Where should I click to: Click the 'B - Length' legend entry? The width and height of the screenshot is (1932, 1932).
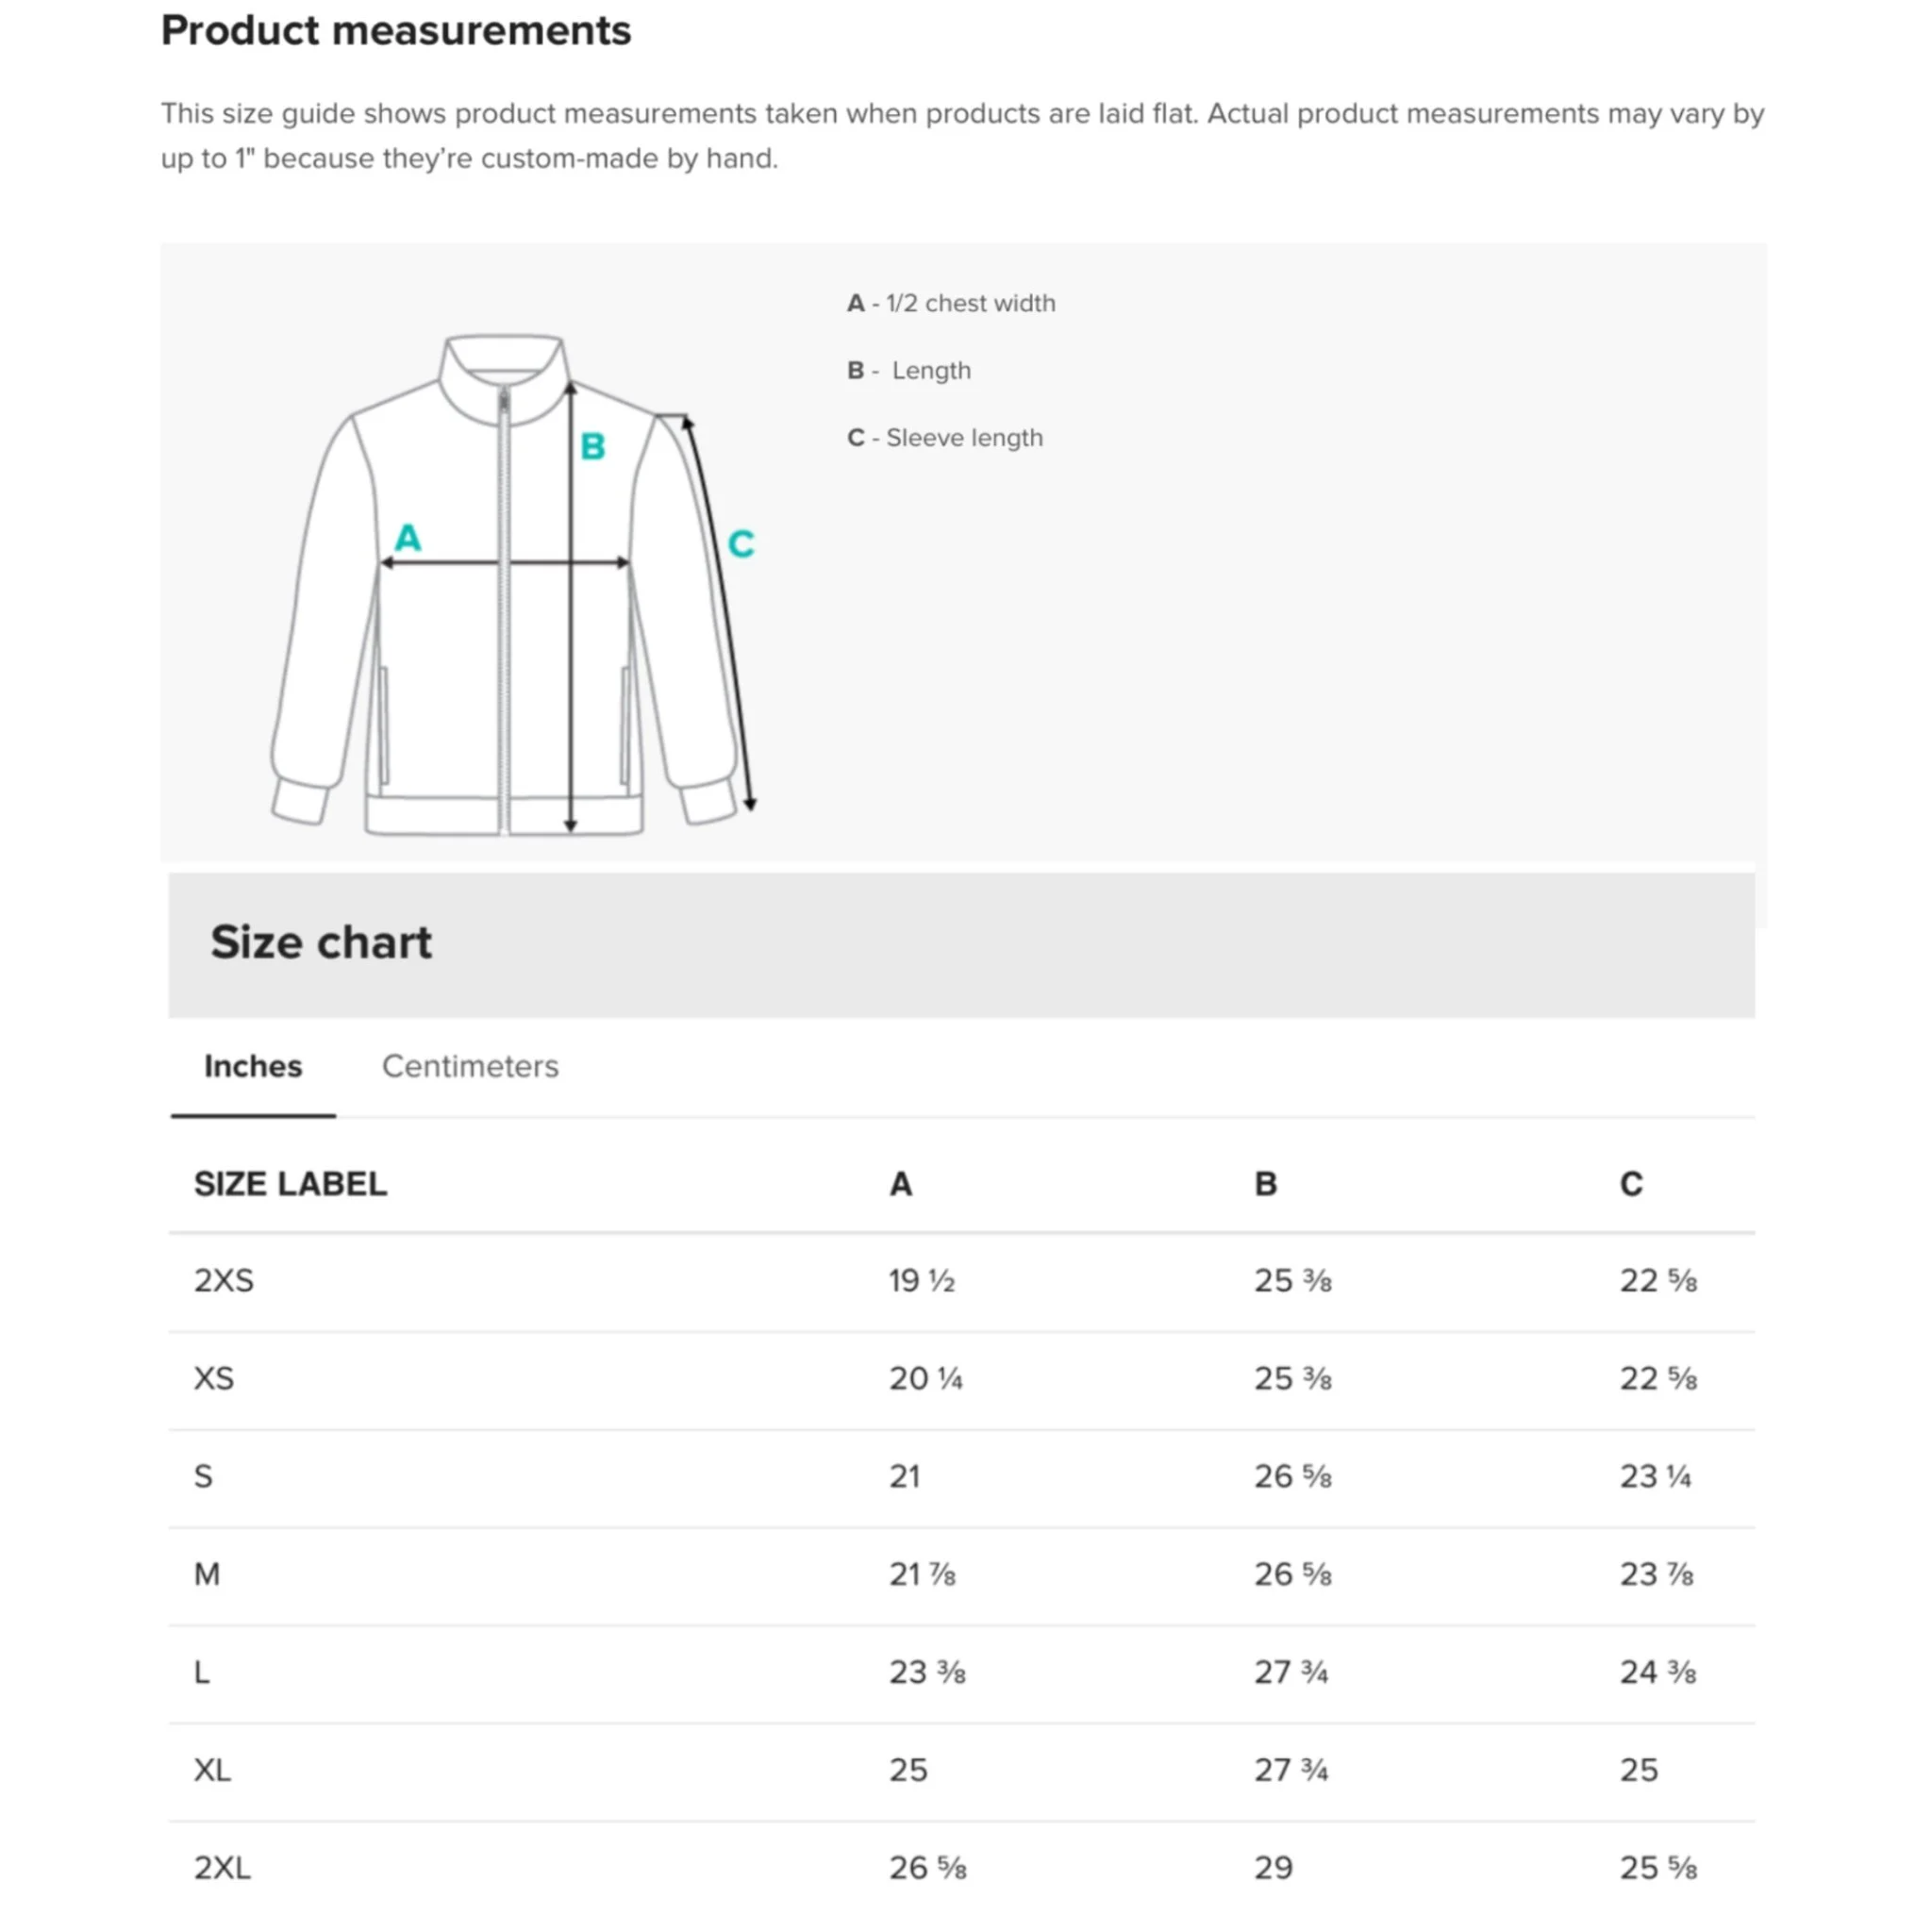(909, 370)
